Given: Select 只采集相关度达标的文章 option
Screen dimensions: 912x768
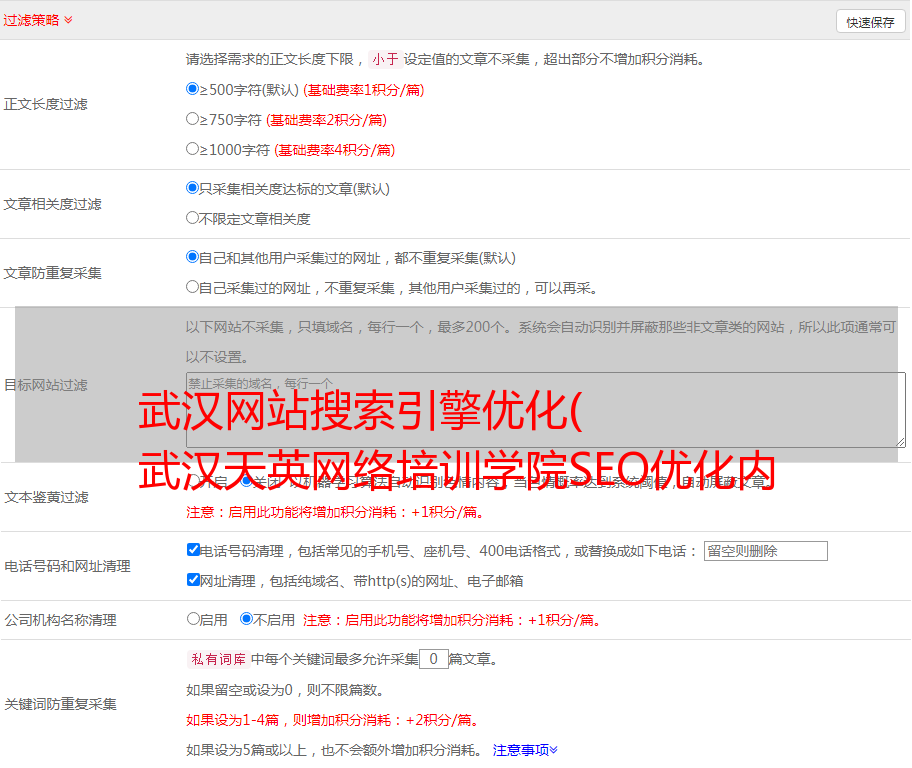Looking at the screenshot, I should coord(193,188).
